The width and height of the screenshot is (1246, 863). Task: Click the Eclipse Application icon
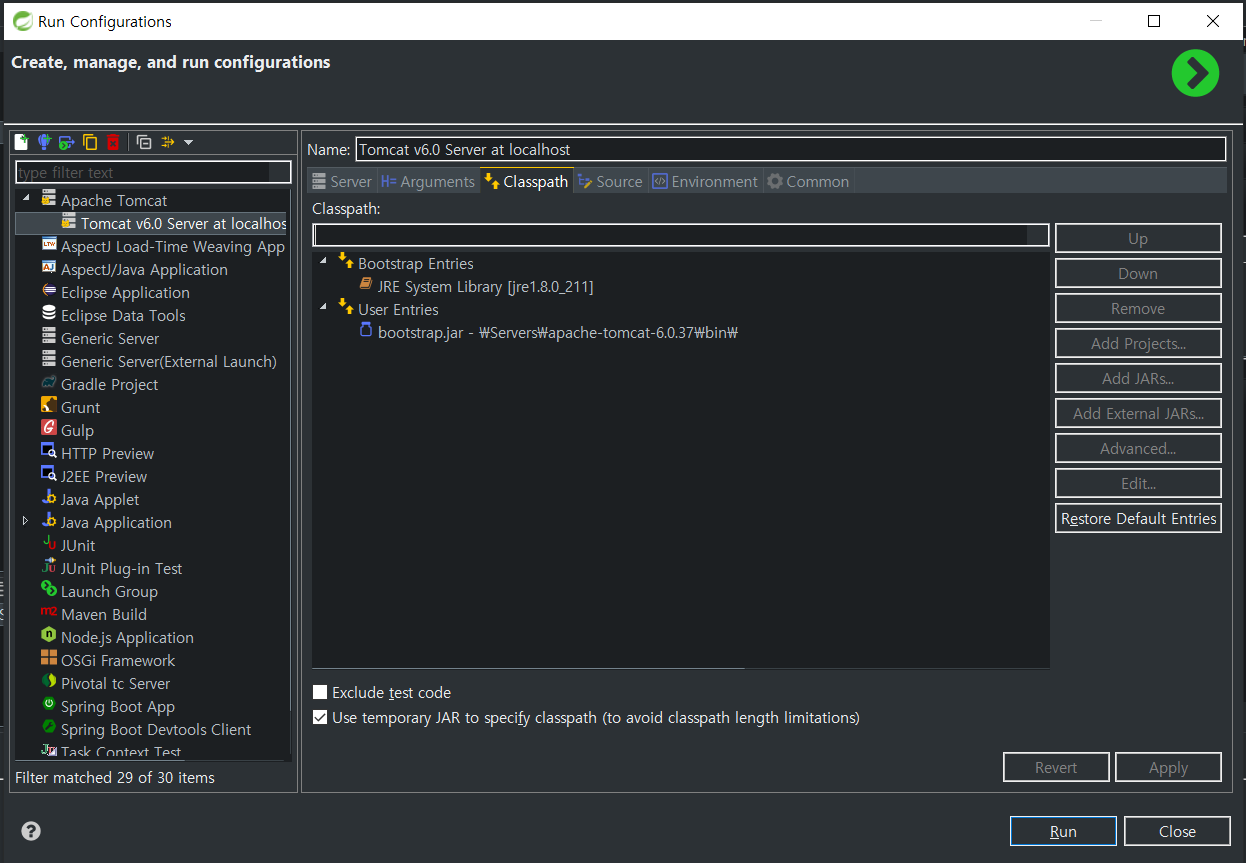pyautogui.click(x=49, y=292)
